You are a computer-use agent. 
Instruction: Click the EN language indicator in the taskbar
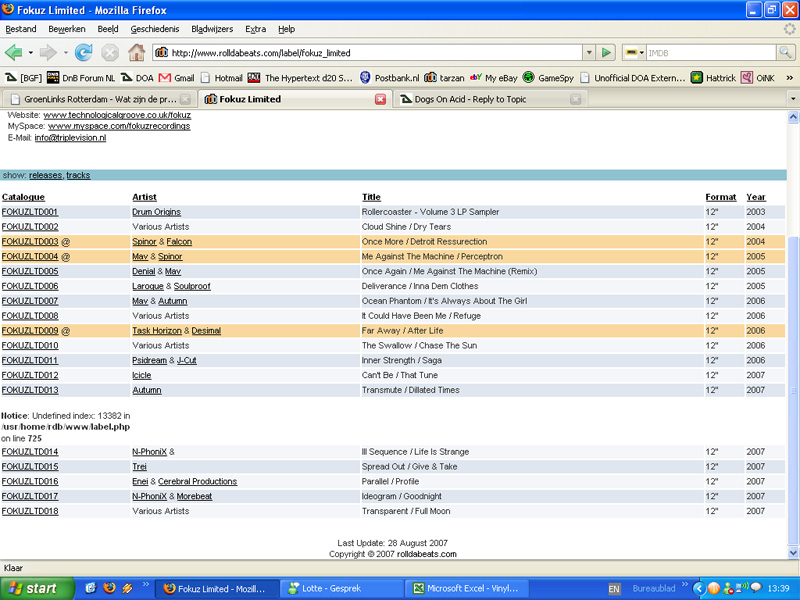(x=614, y=589)
